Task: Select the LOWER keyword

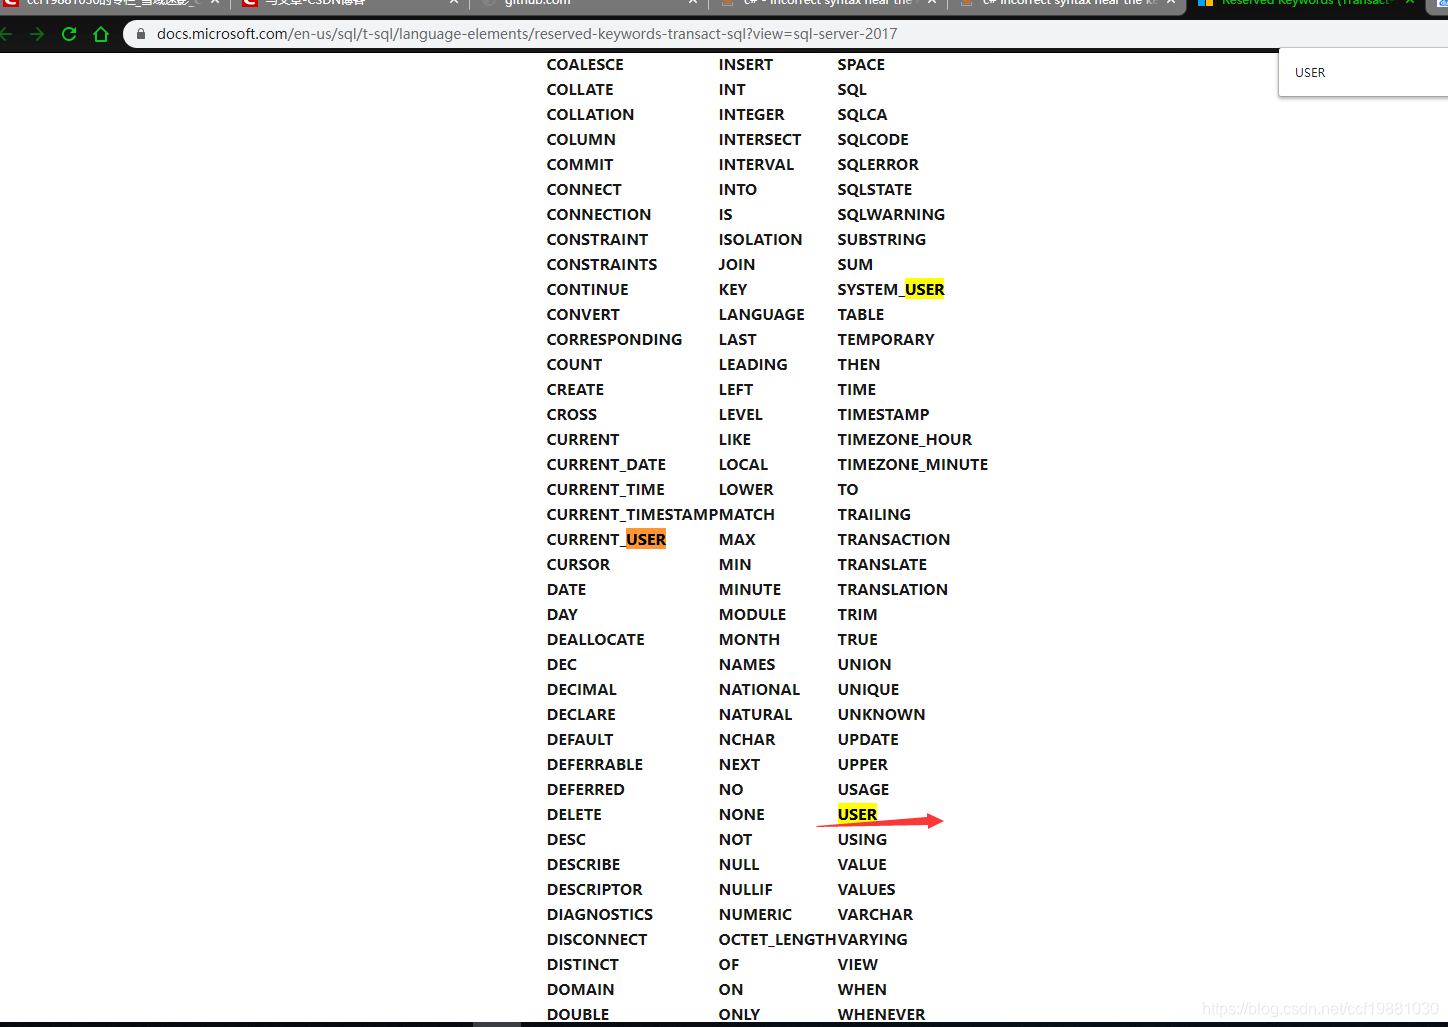Action: (x=746, y=490)
